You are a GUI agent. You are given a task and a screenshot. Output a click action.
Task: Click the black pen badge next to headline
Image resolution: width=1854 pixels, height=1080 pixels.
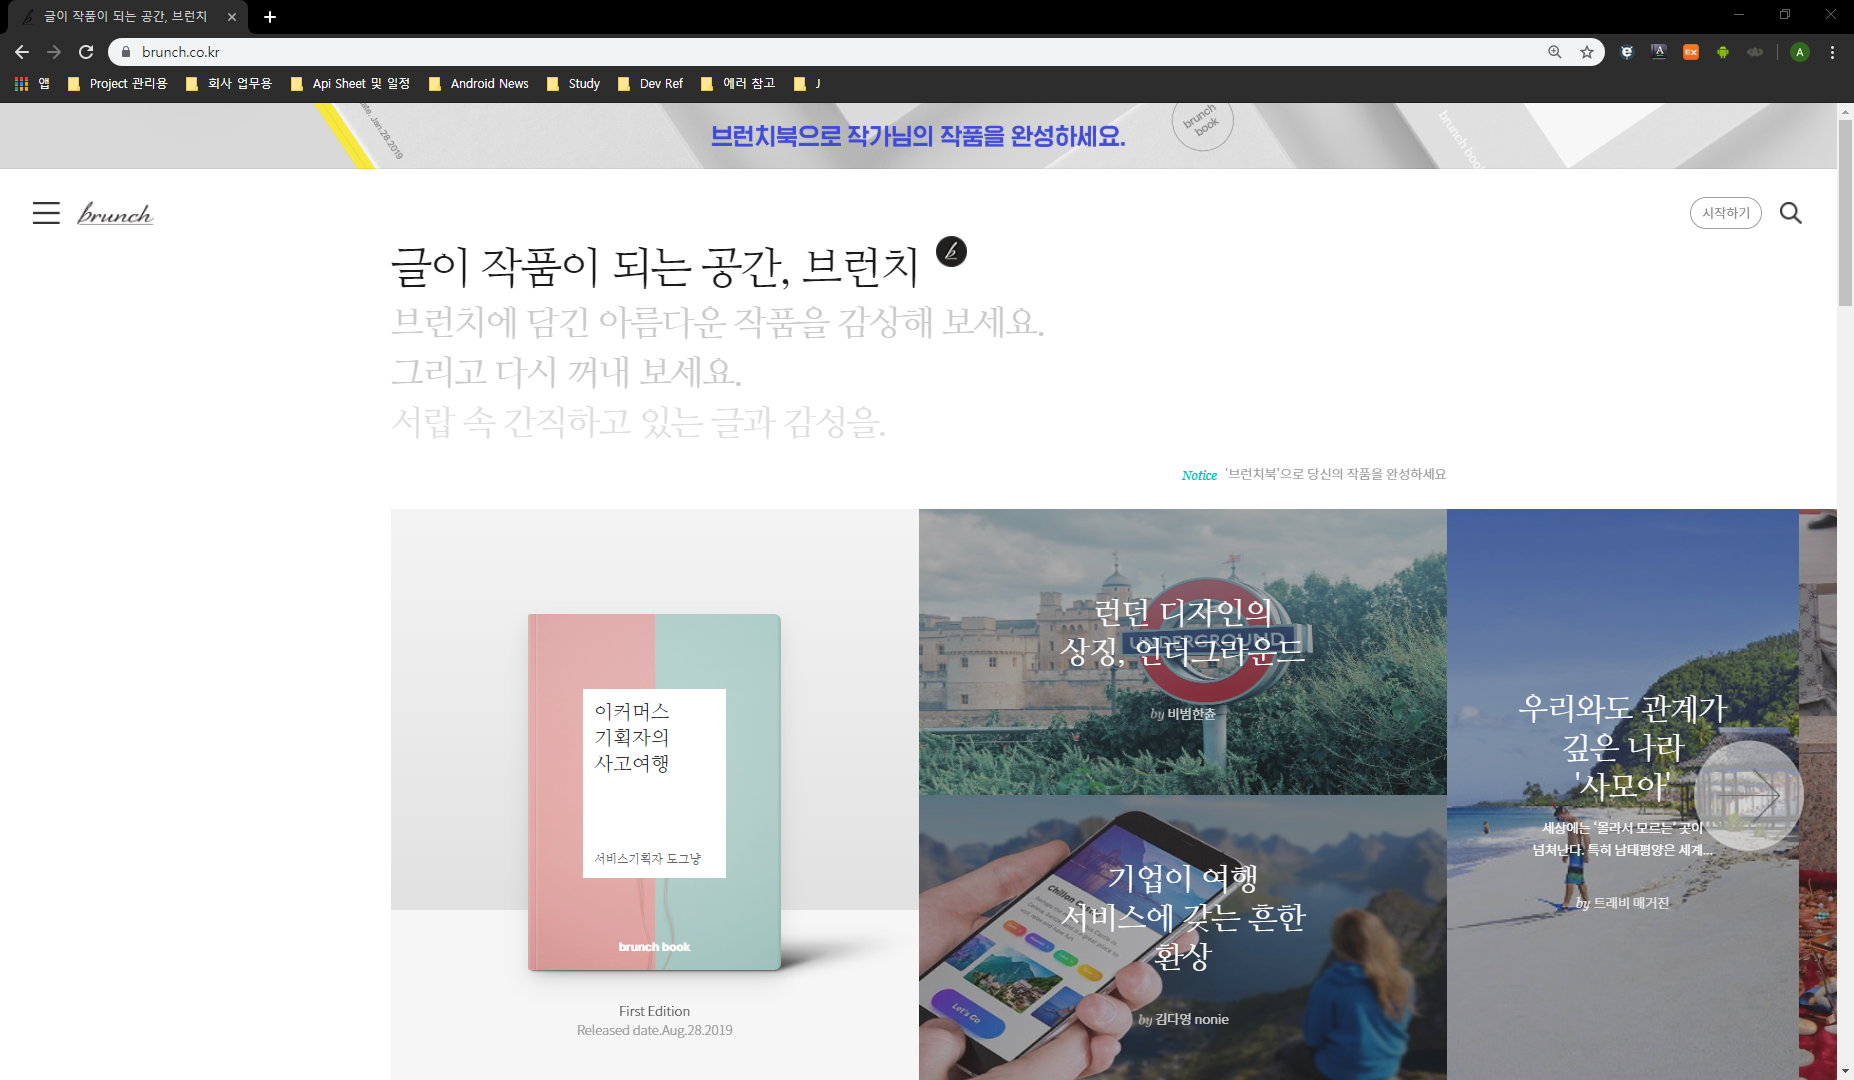[951, 251]
